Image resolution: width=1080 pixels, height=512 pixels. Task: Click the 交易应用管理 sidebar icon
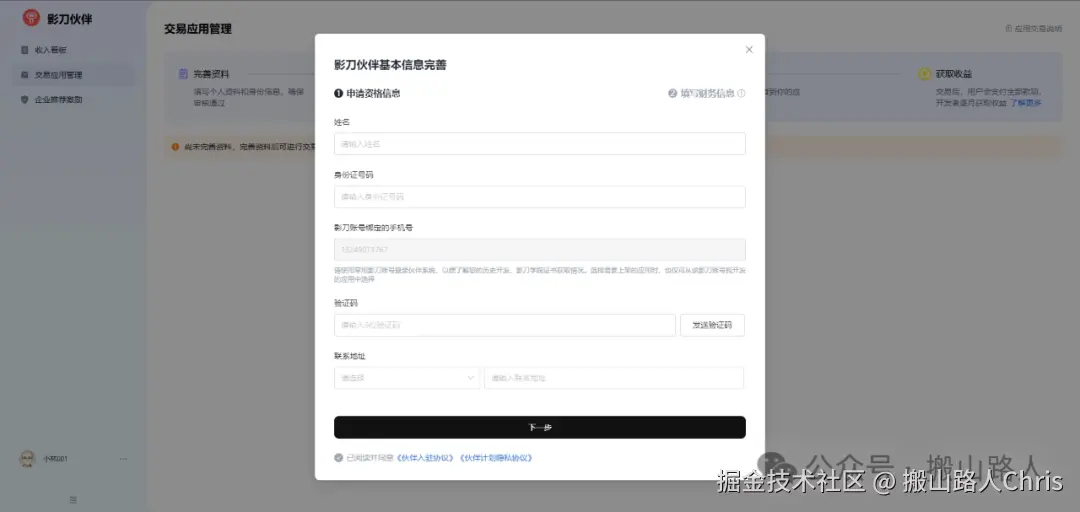(25, 74)
